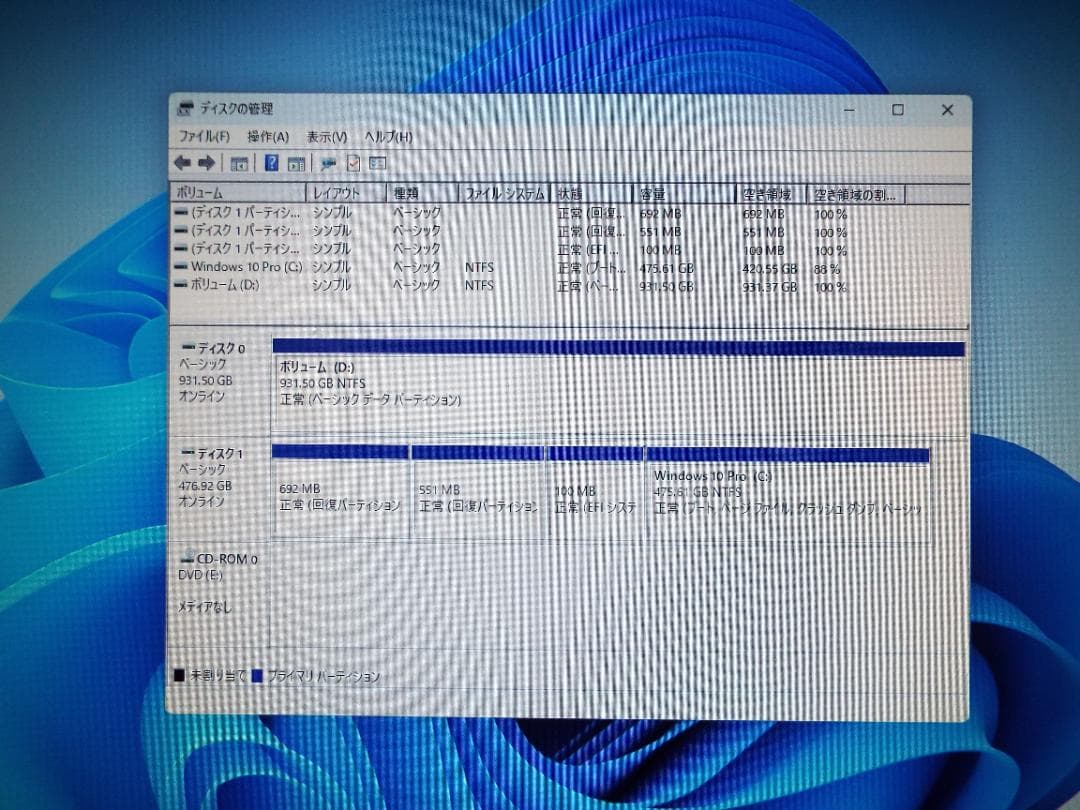Click the 931.37 GB free space cell
1080x810 pixels.
point(770,287)
